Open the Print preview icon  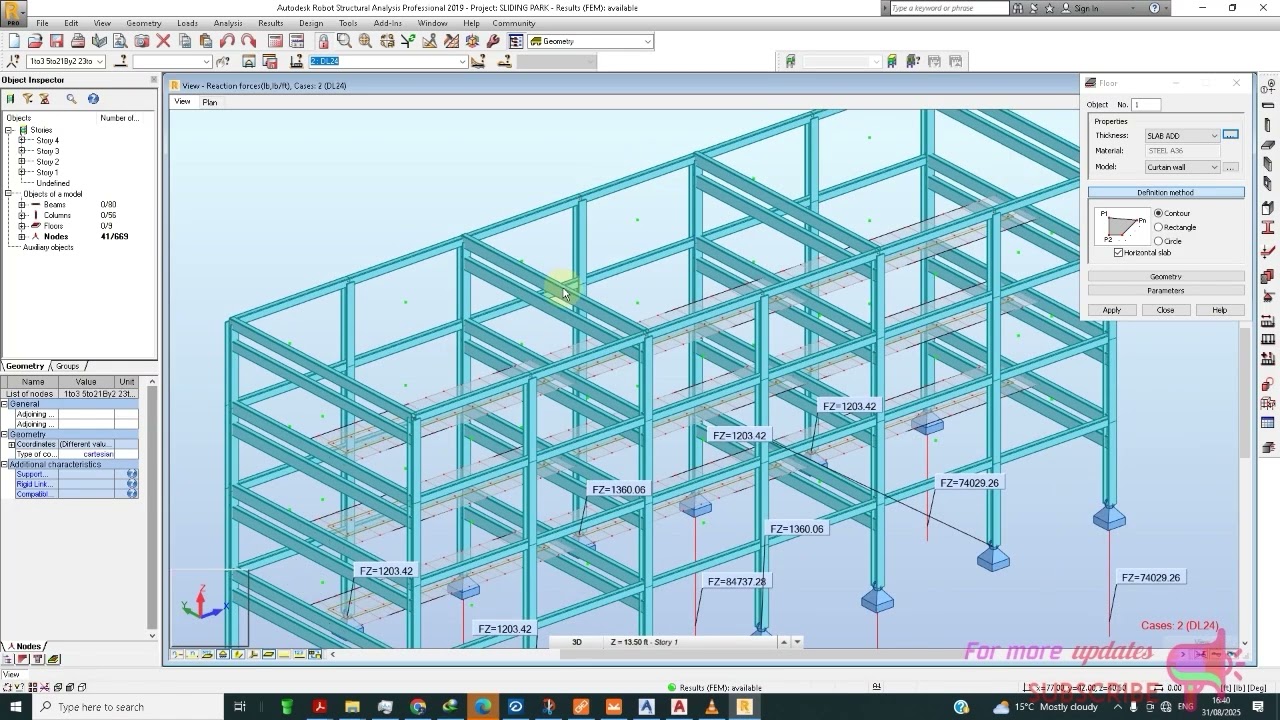click(x=120, y=41)
